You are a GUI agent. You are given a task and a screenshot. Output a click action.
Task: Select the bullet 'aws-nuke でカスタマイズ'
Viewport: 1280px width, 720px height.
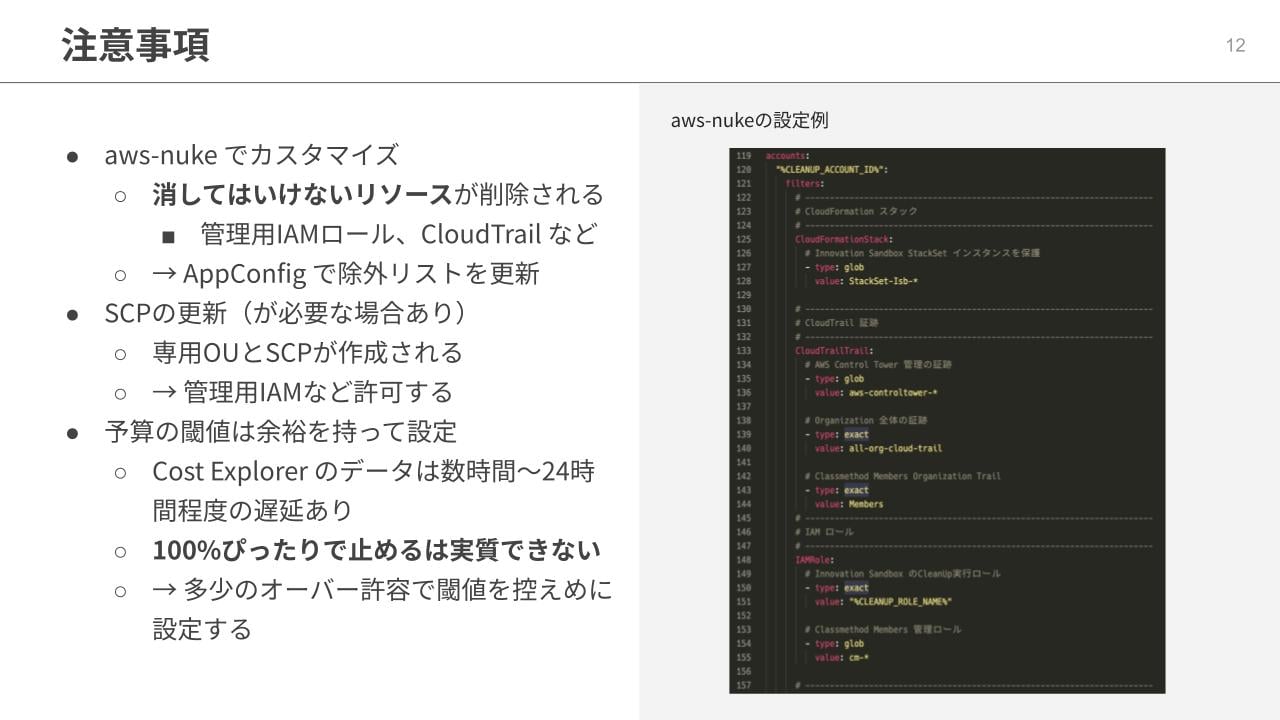click(x=251, y=154)
